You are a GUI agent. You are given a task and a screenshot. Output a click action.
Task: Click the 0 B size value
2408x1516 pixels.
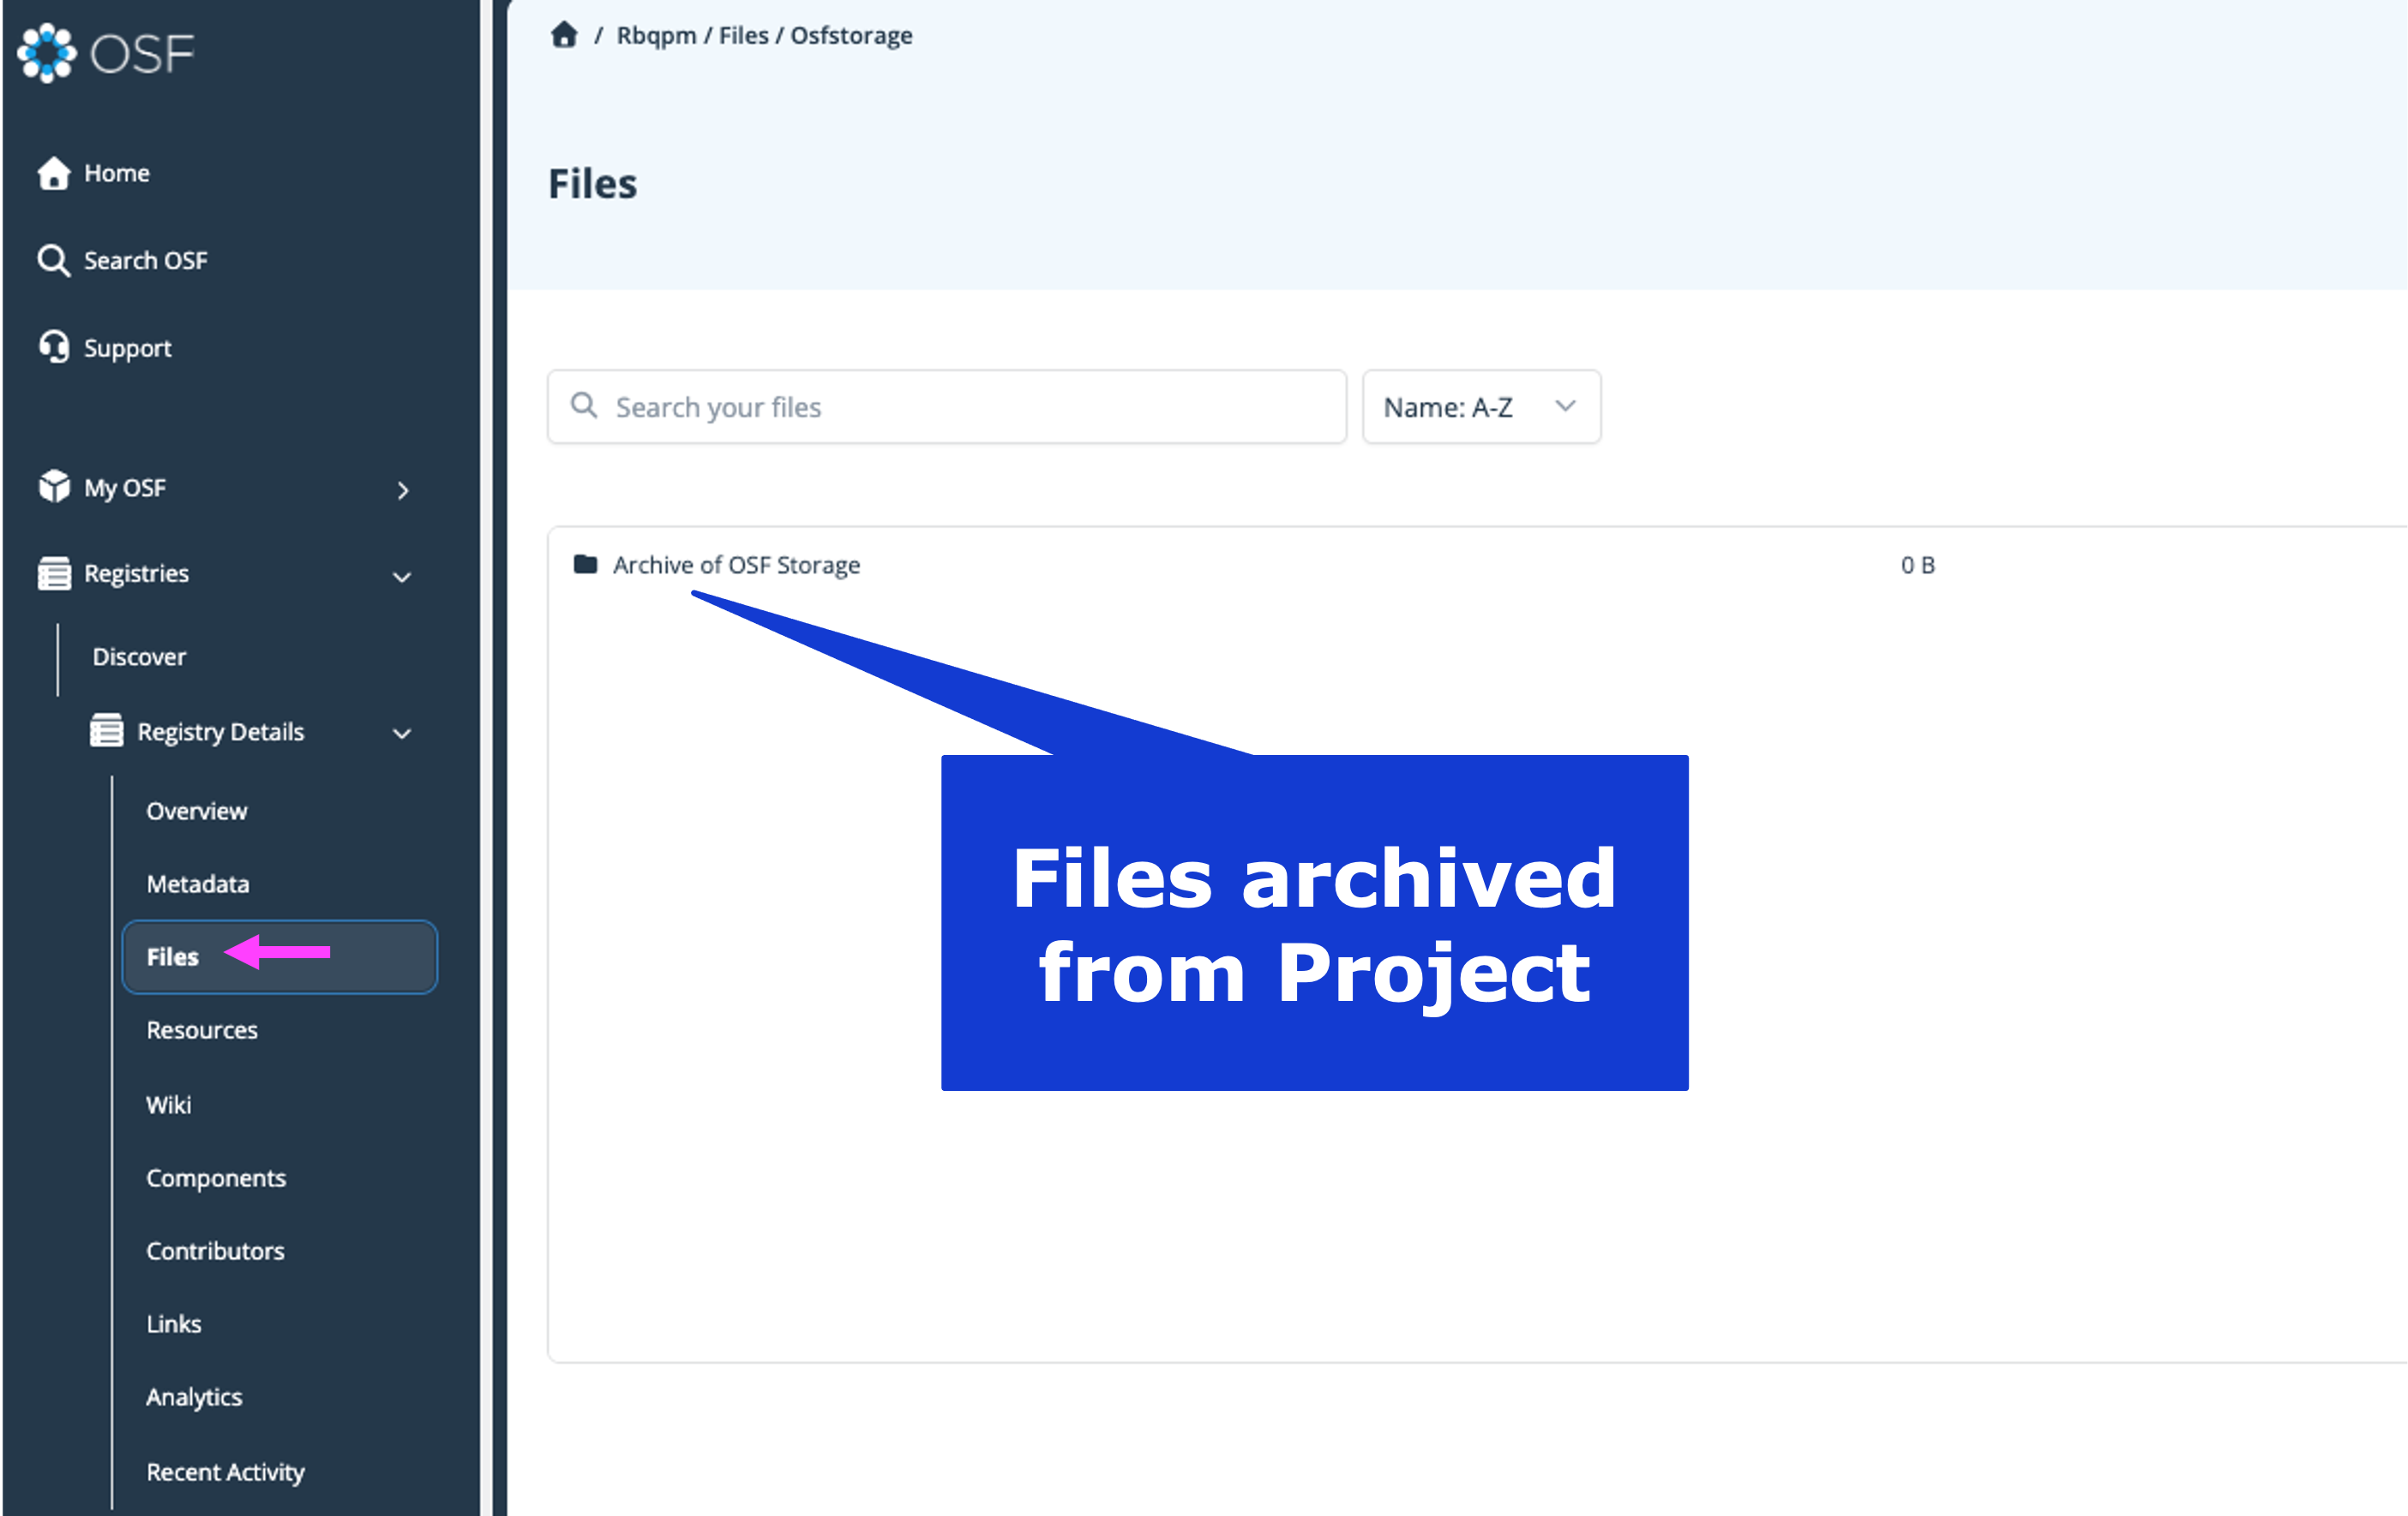pos(1918,565)
